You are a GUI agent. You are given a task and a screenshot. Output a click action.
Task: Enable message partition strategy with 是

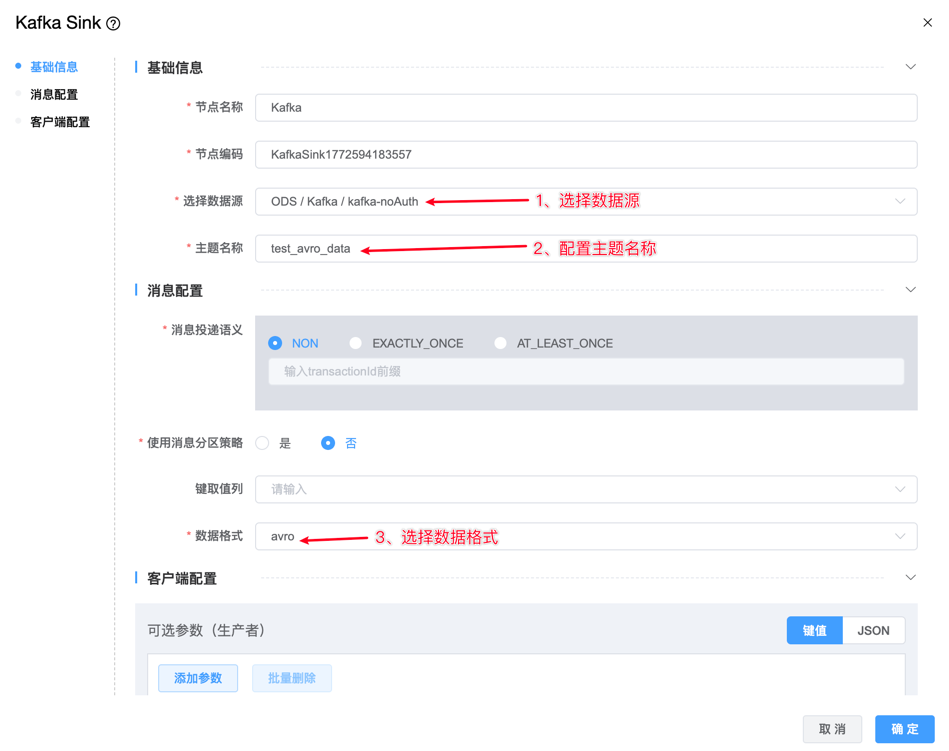tap(263, 443)
